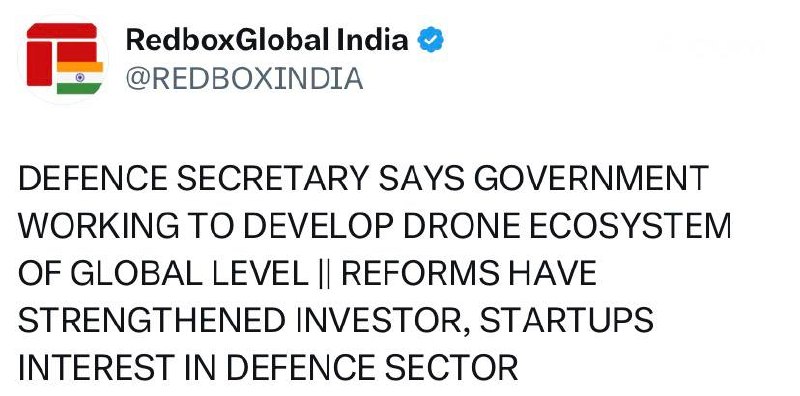Screen dimensions: 800x396
Task: Click the word 'SECRETARY' in the tweet
Action: pos(273,178)
